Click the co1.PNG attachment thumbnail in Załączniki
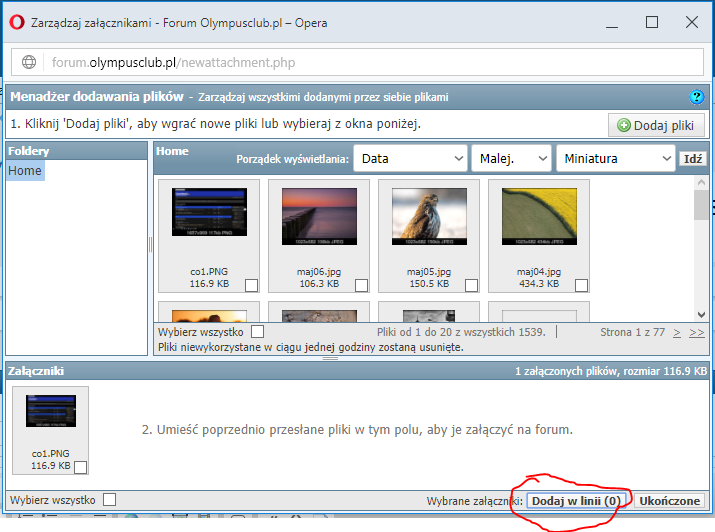The image size is (715, 532). [50, 416]
